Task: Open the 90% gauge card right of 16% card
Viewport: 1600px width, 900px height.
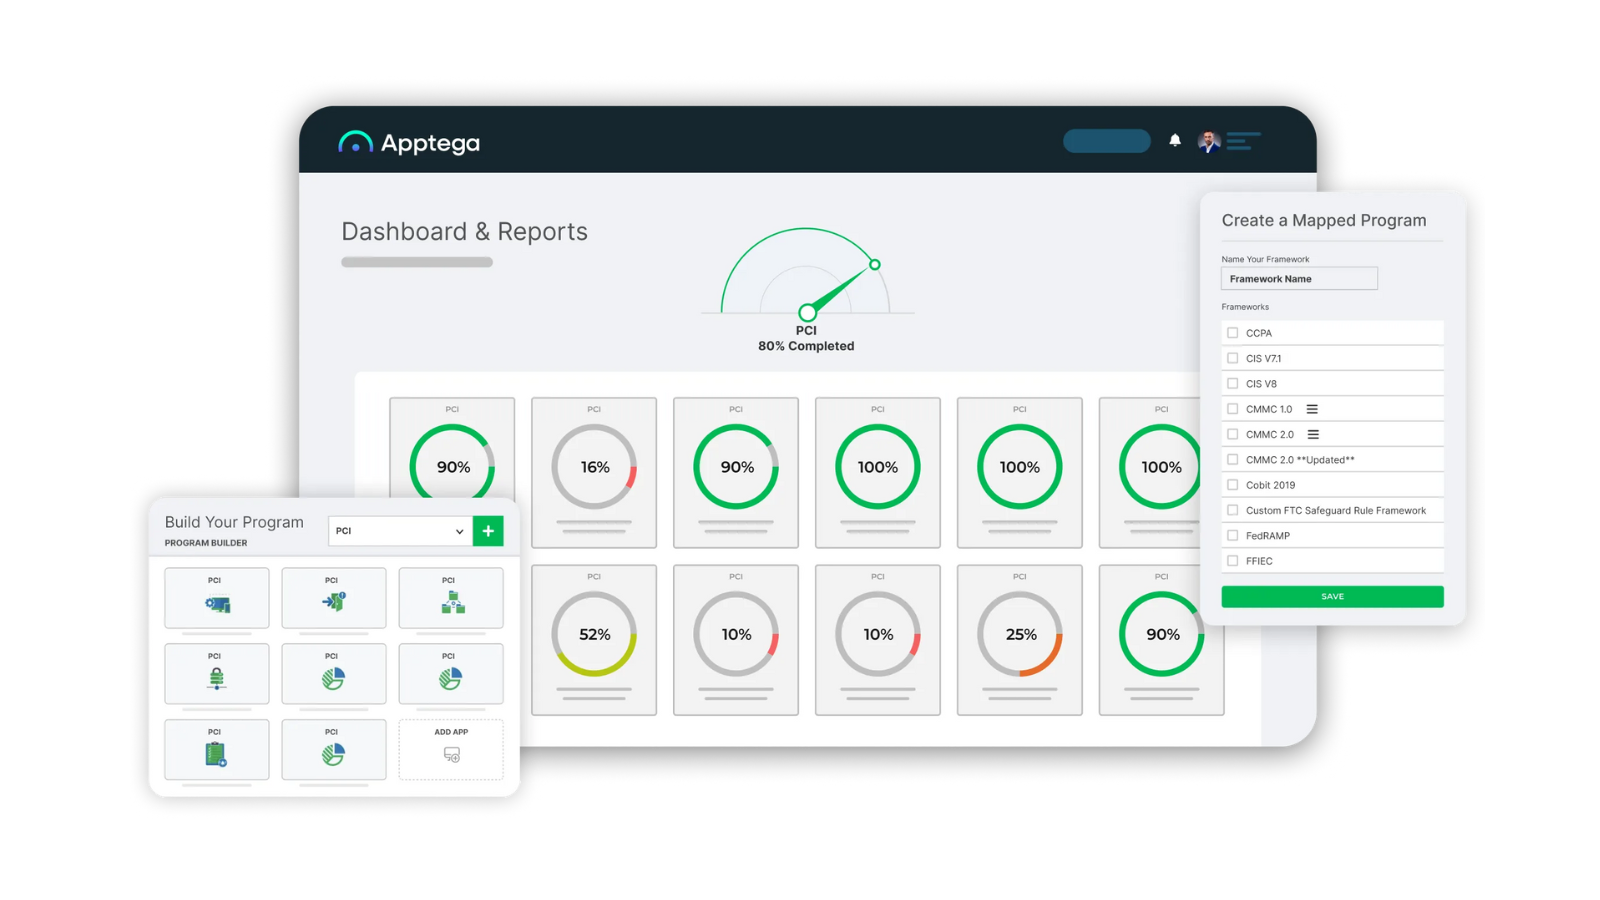Action: point(736,473)
